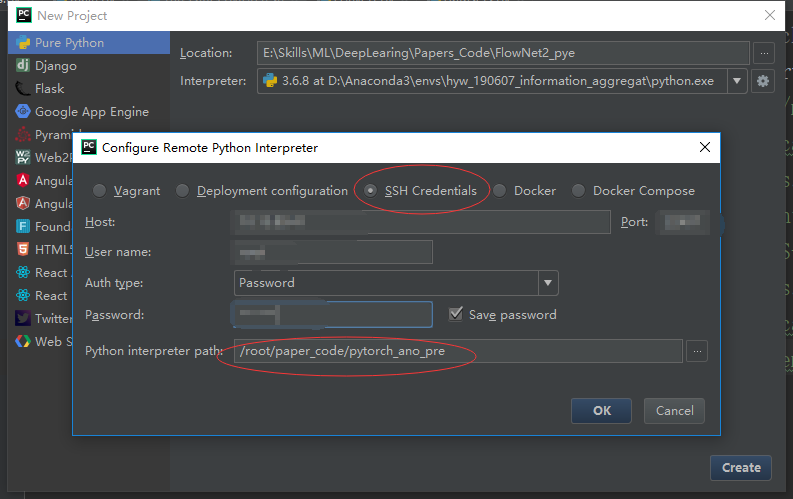Focus the Location path field
793x499 pixels.
(503, 53)
